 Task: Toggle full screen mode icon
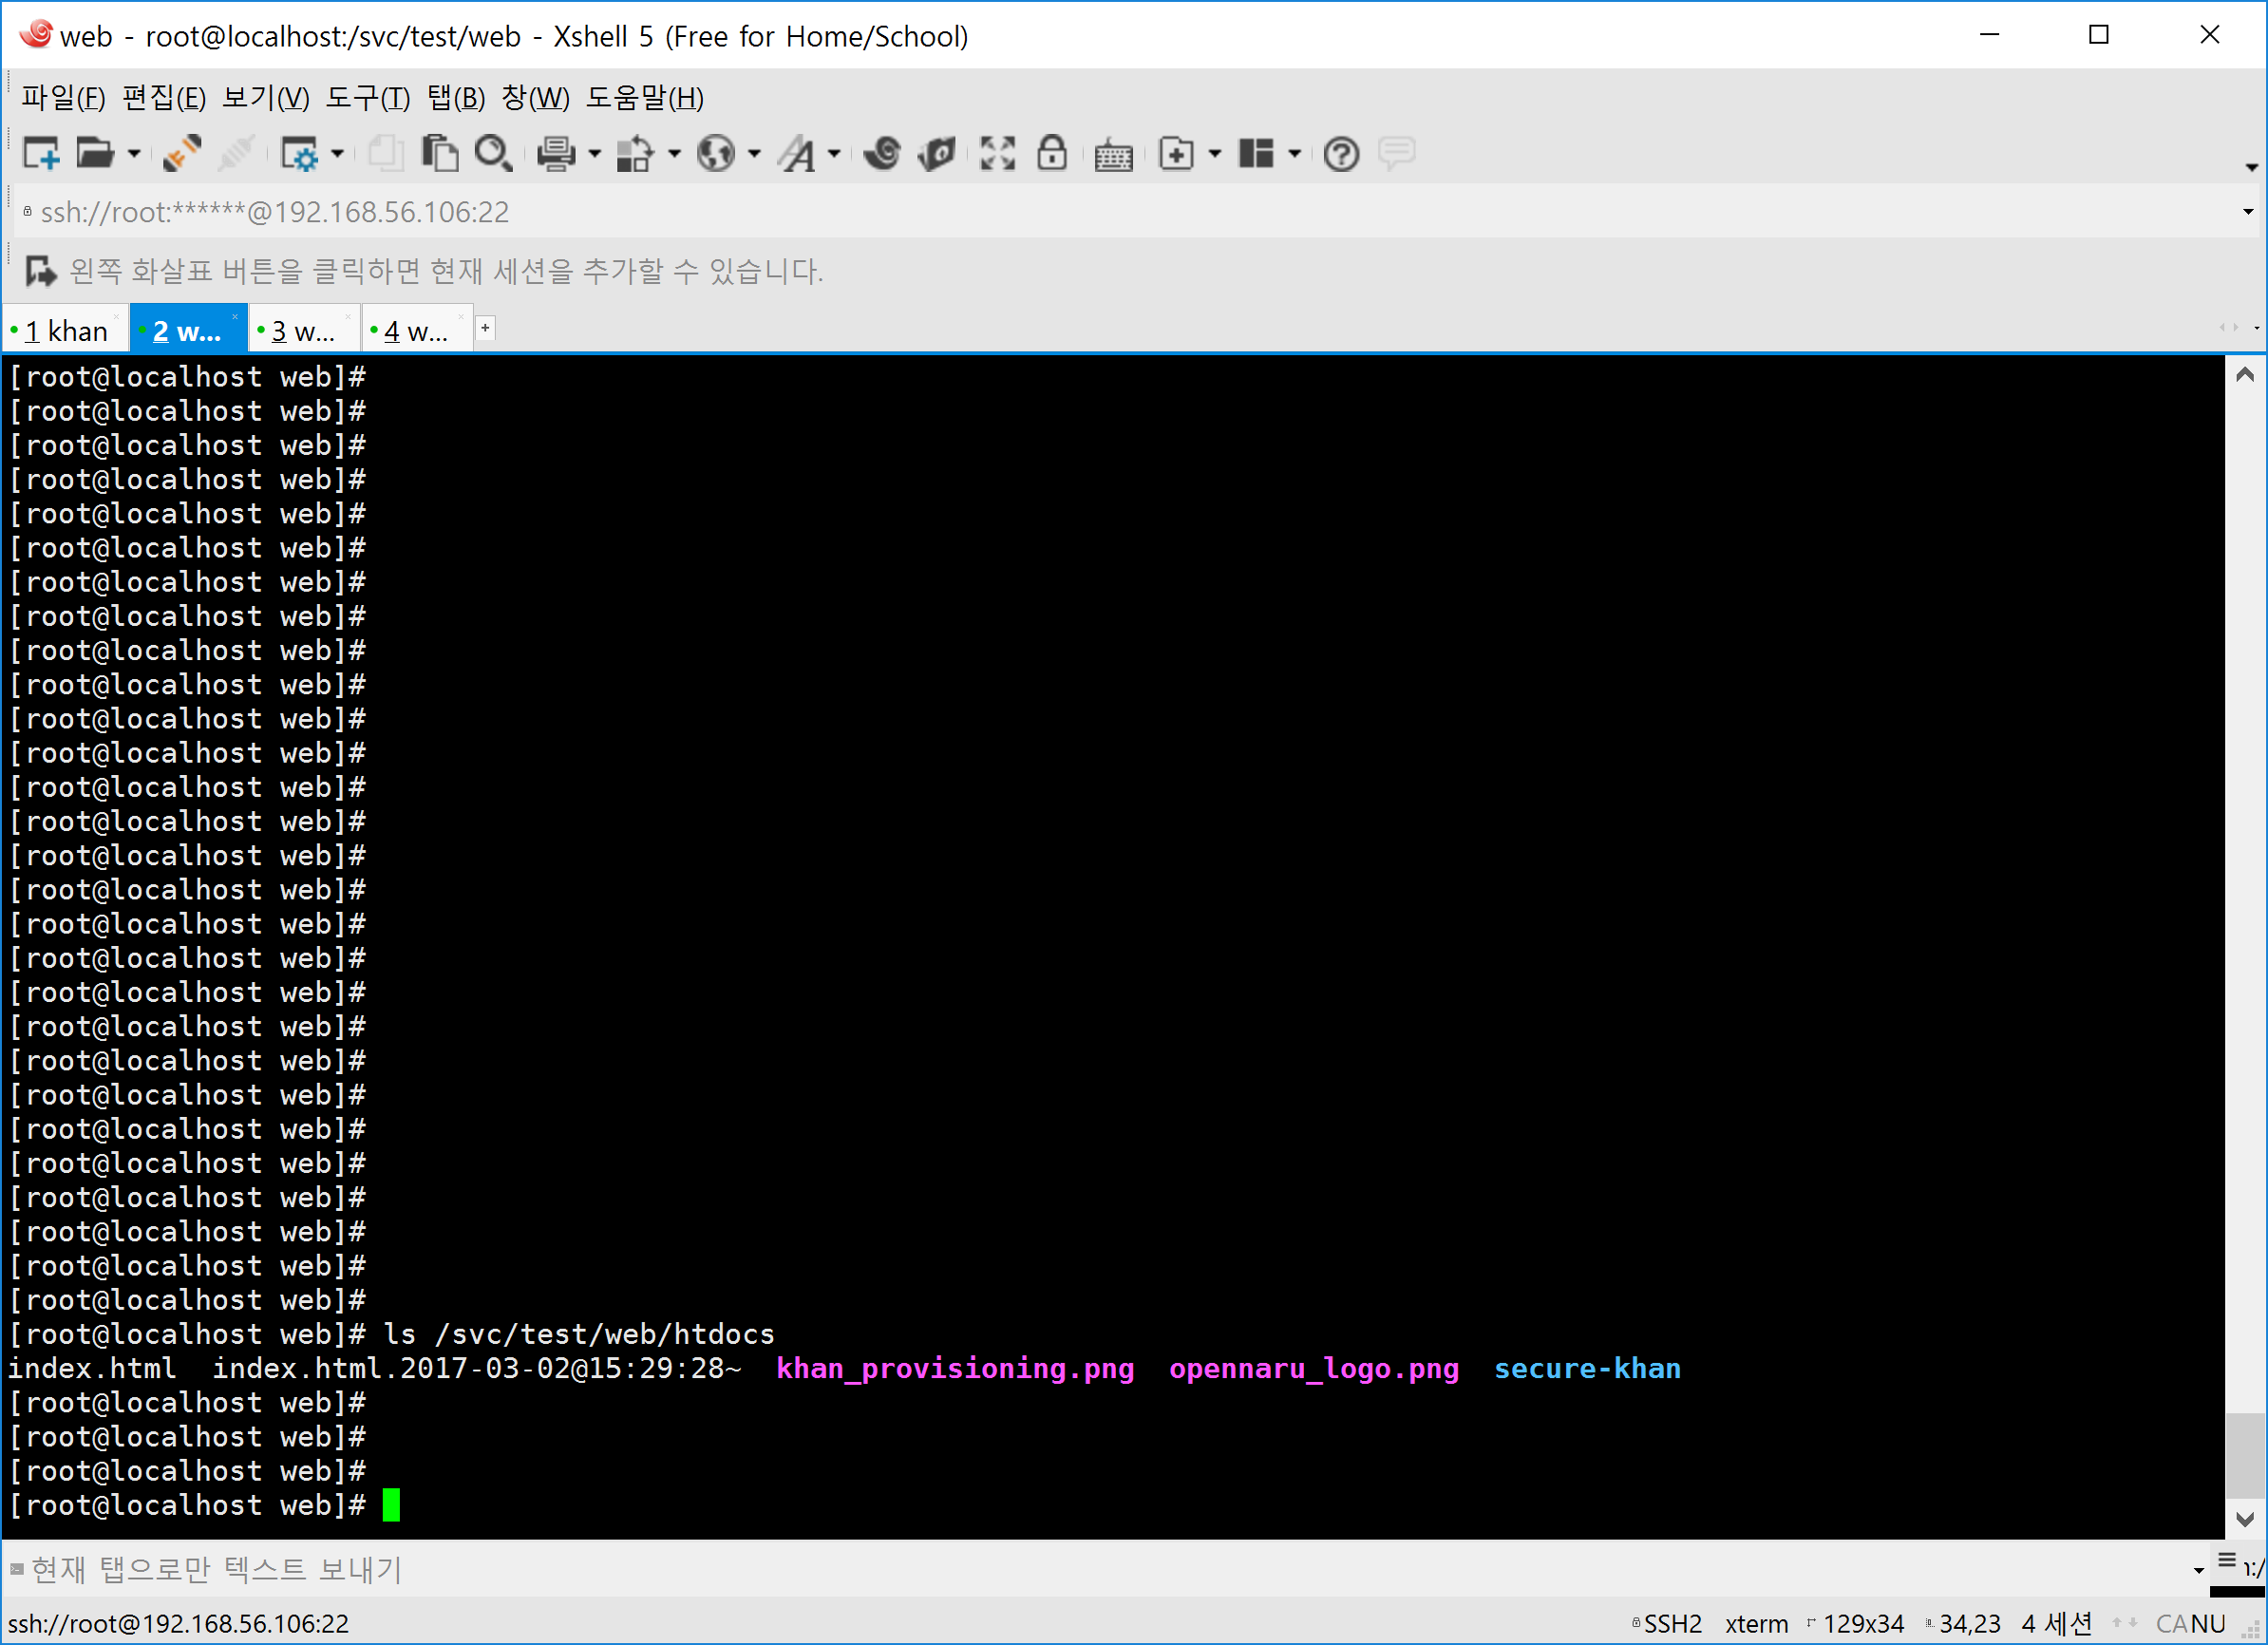point(997,154)
